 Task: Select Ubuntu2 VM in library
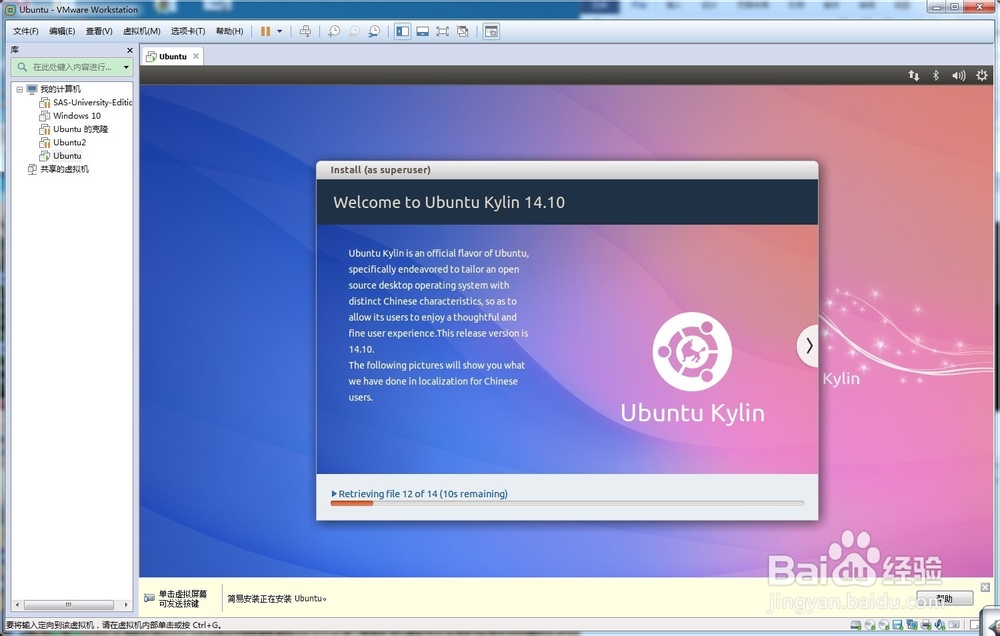(69, 142)
